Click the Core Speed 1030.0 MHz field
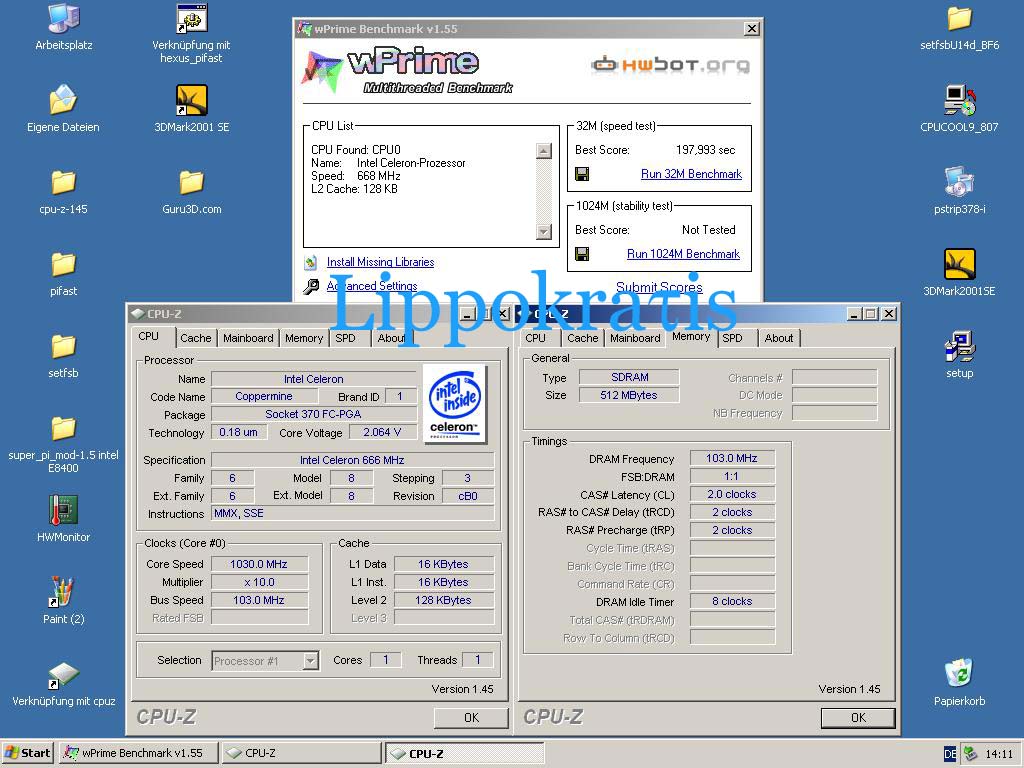 (259, 564)
